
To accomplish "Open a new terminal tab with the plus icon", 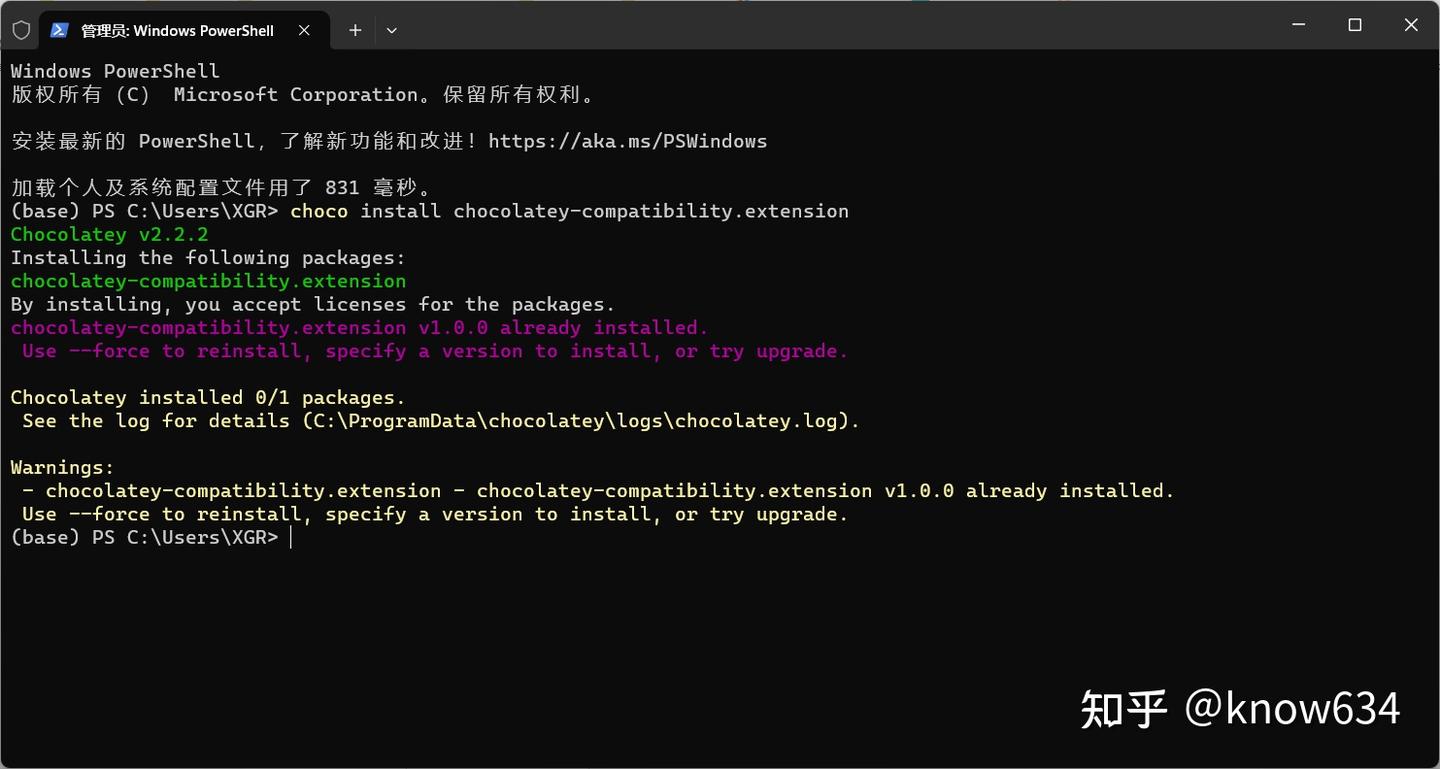I will coord(354,30).
